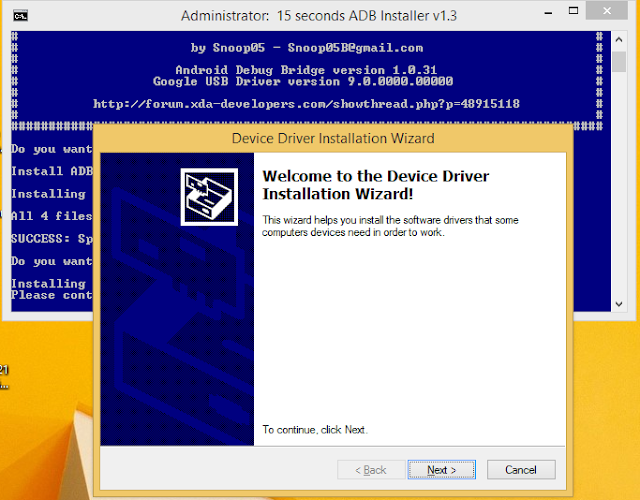Viewport: 640px width, 500px height.
Task: Click "To continue, click Next." text
Action: (315, 430)
